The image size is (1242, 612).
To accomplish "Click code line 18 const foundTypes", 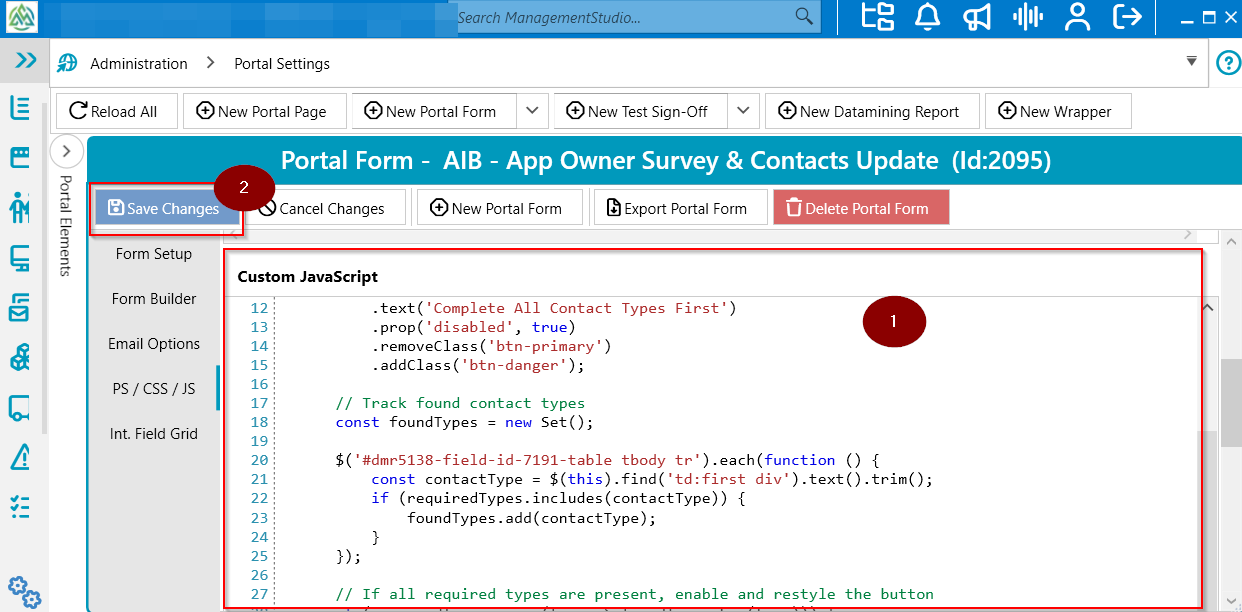I will tap(465, 422).
